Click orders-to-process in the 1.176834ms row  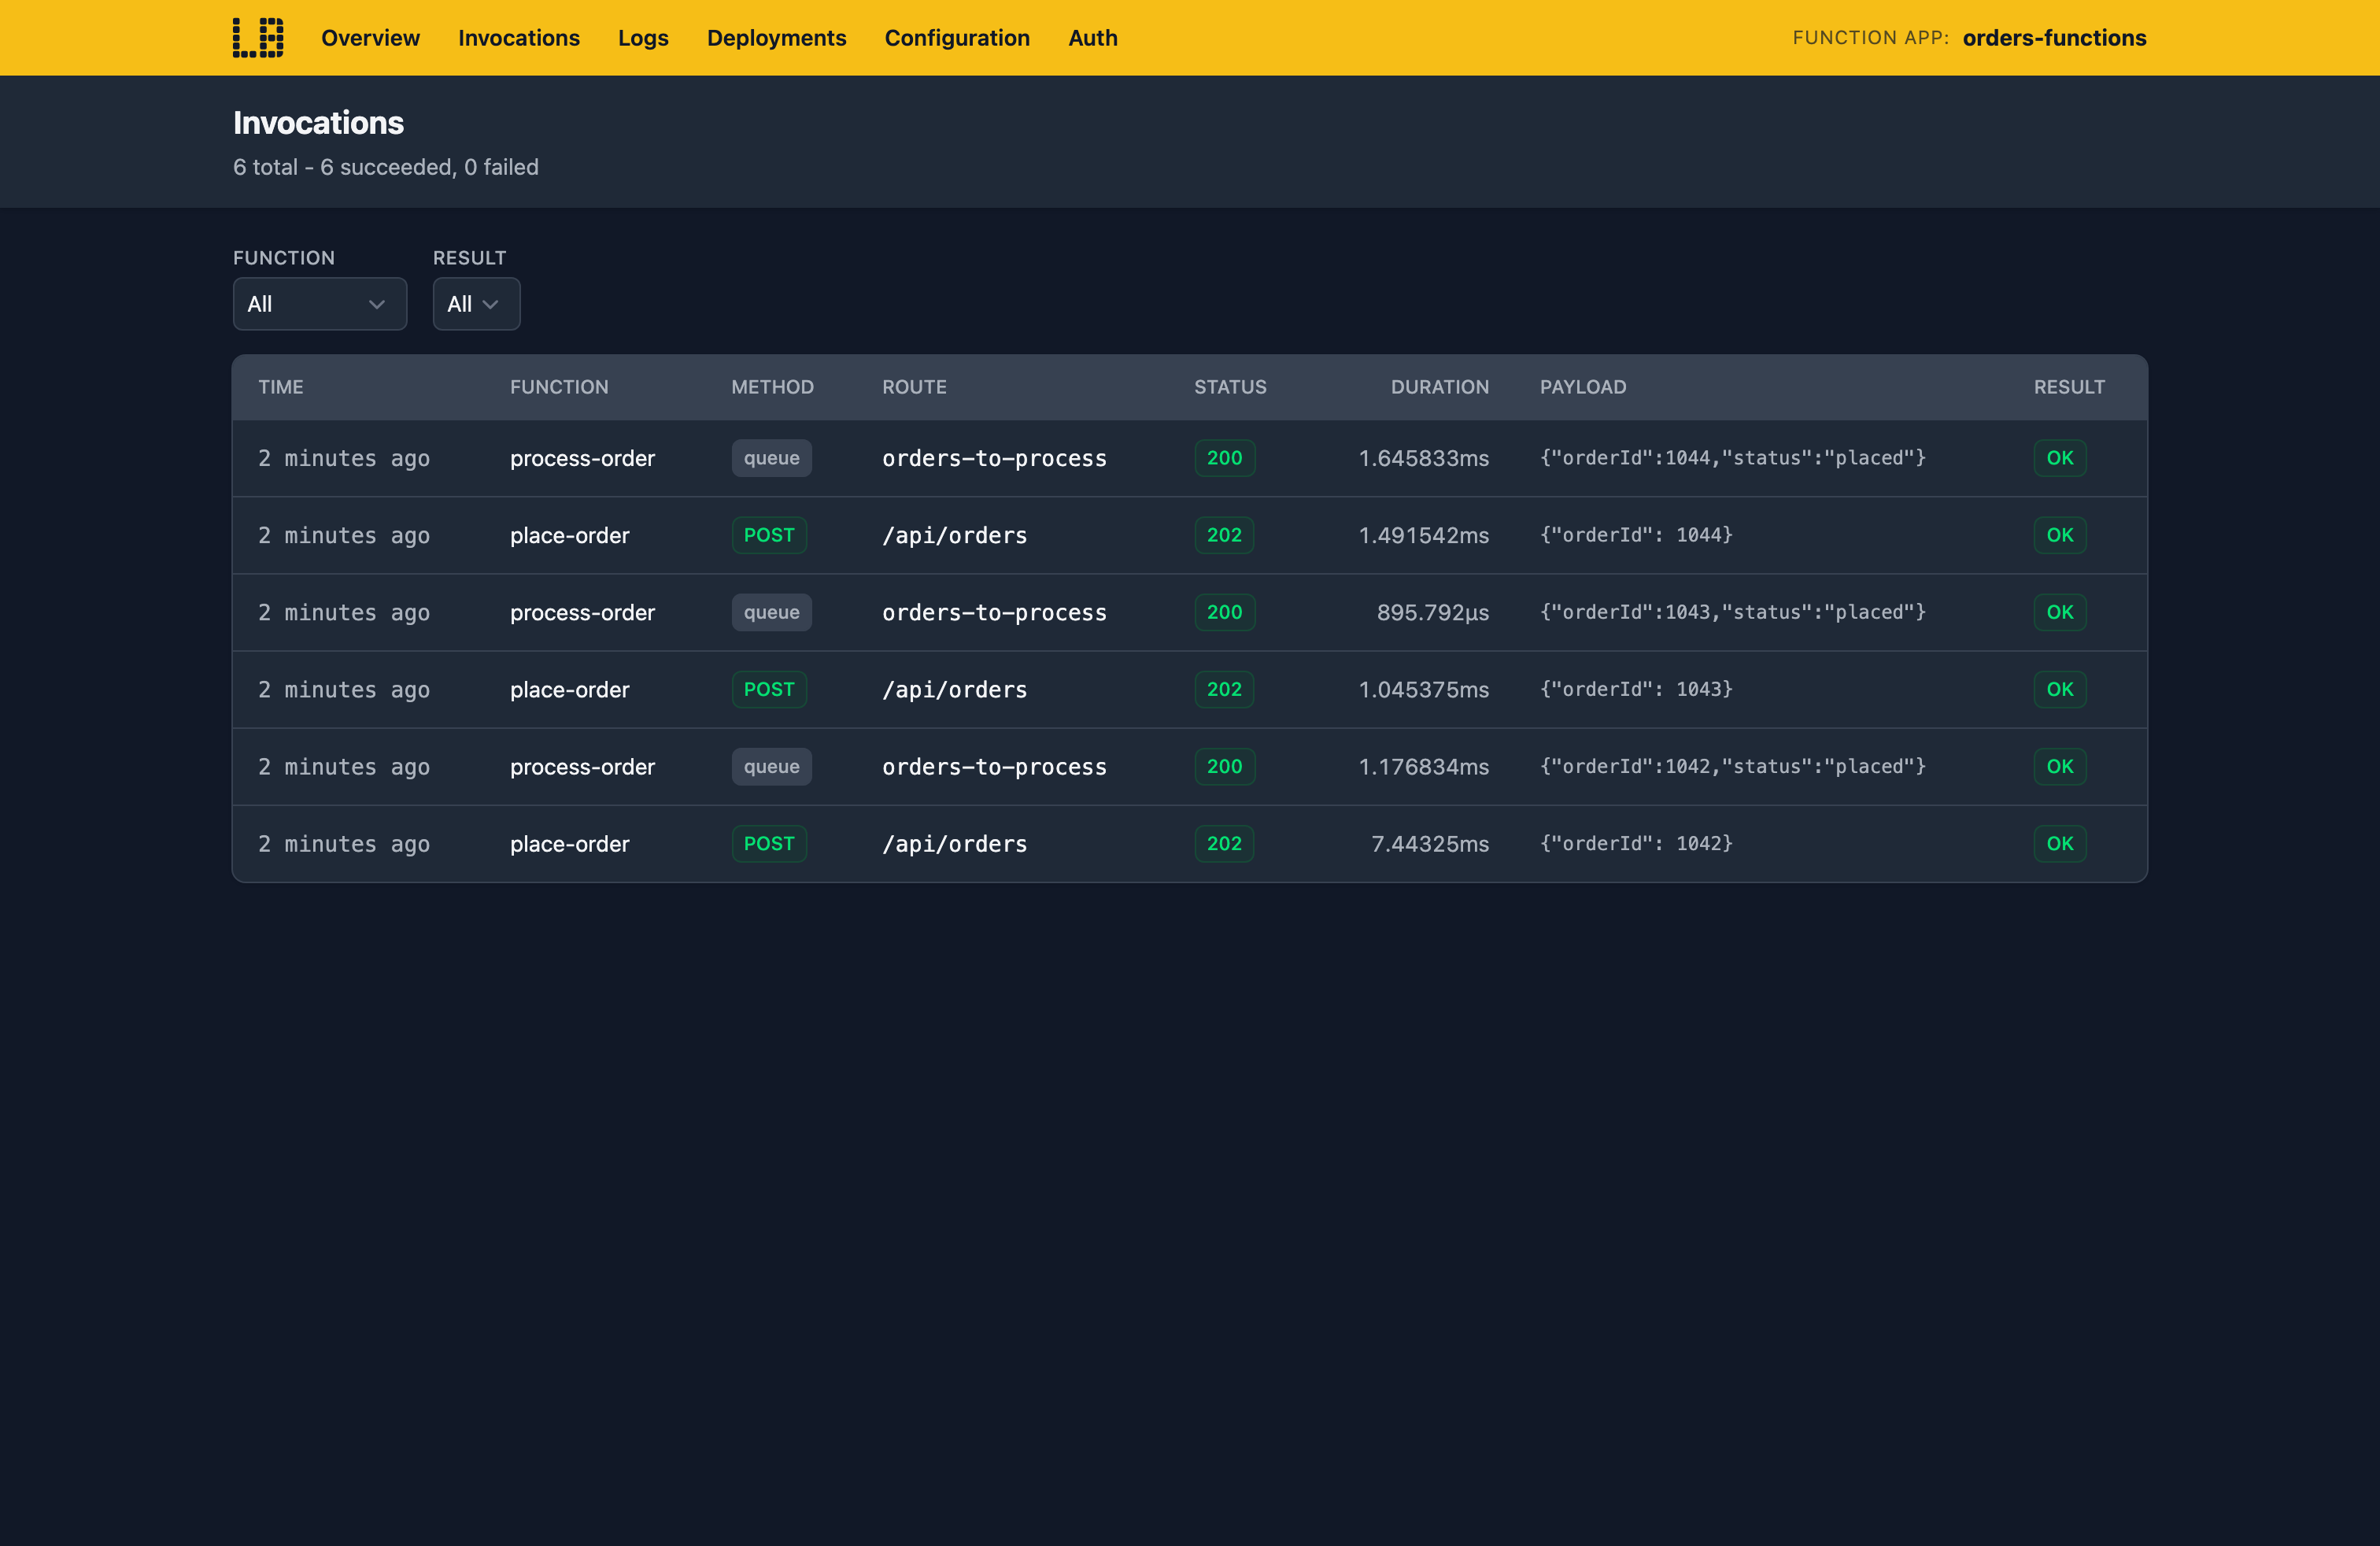(995, 767)
